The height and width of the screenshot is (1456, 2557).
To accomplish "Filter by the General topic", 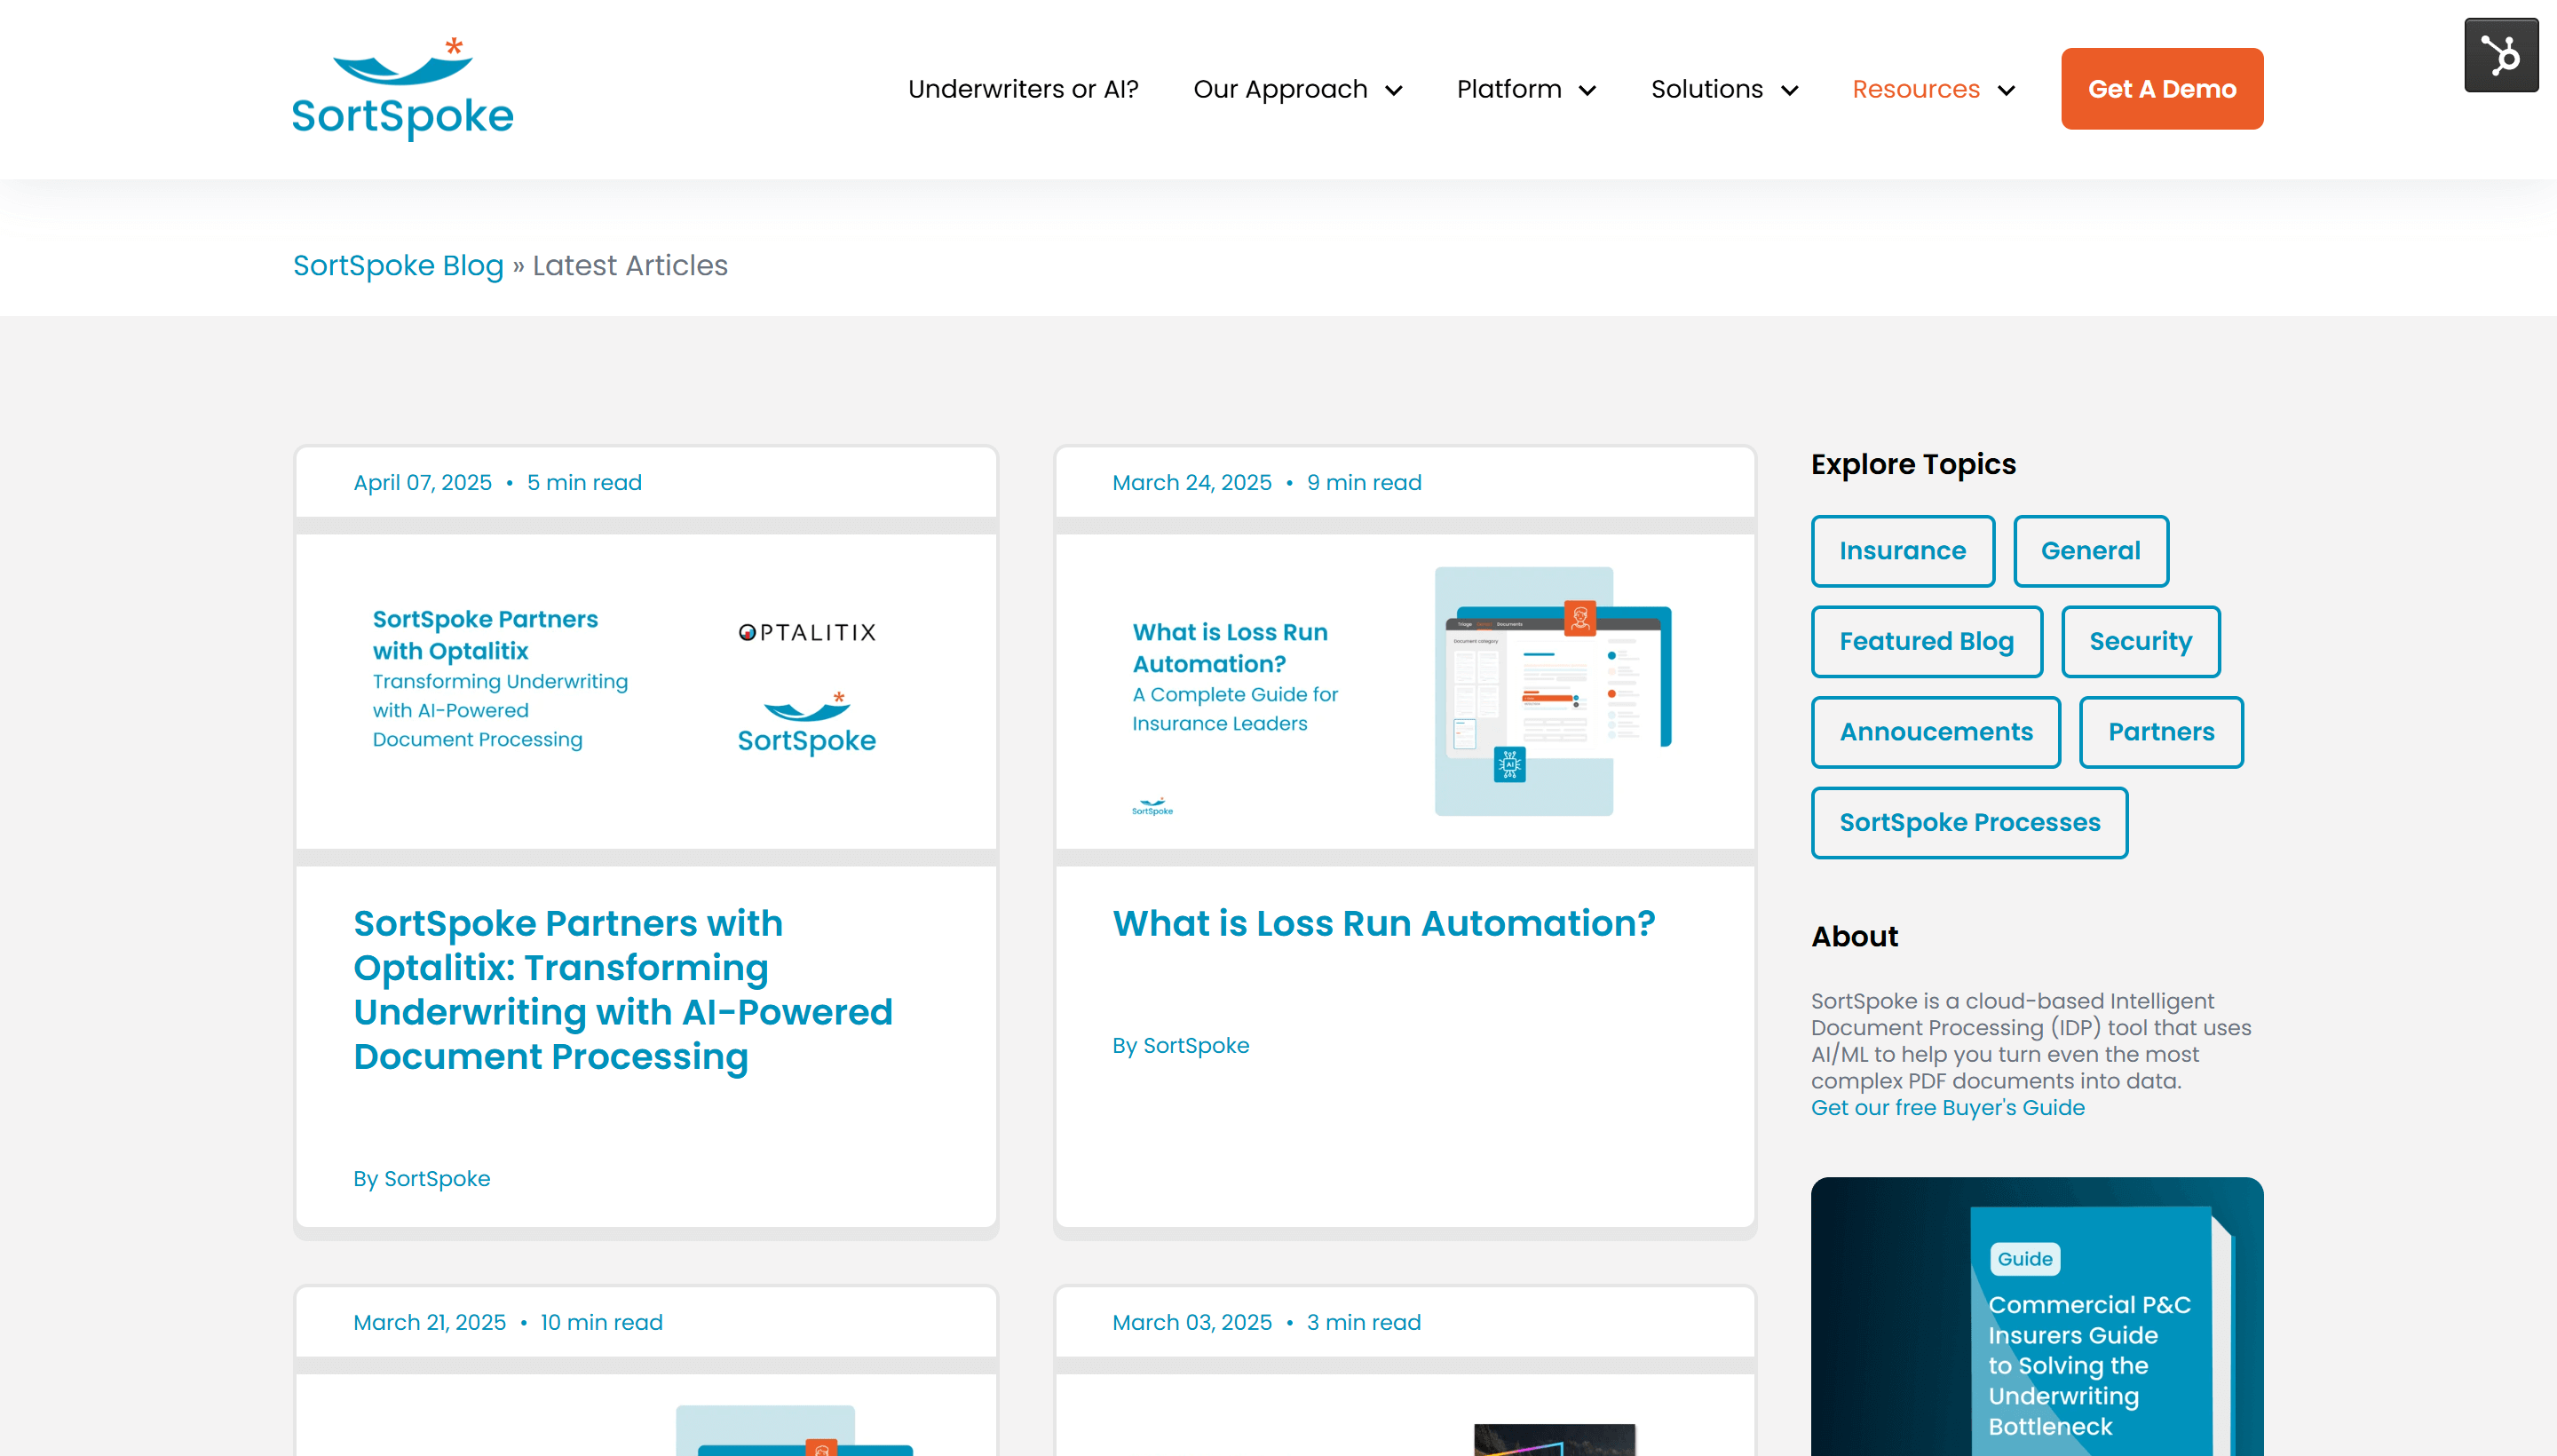I will 2090,551.
